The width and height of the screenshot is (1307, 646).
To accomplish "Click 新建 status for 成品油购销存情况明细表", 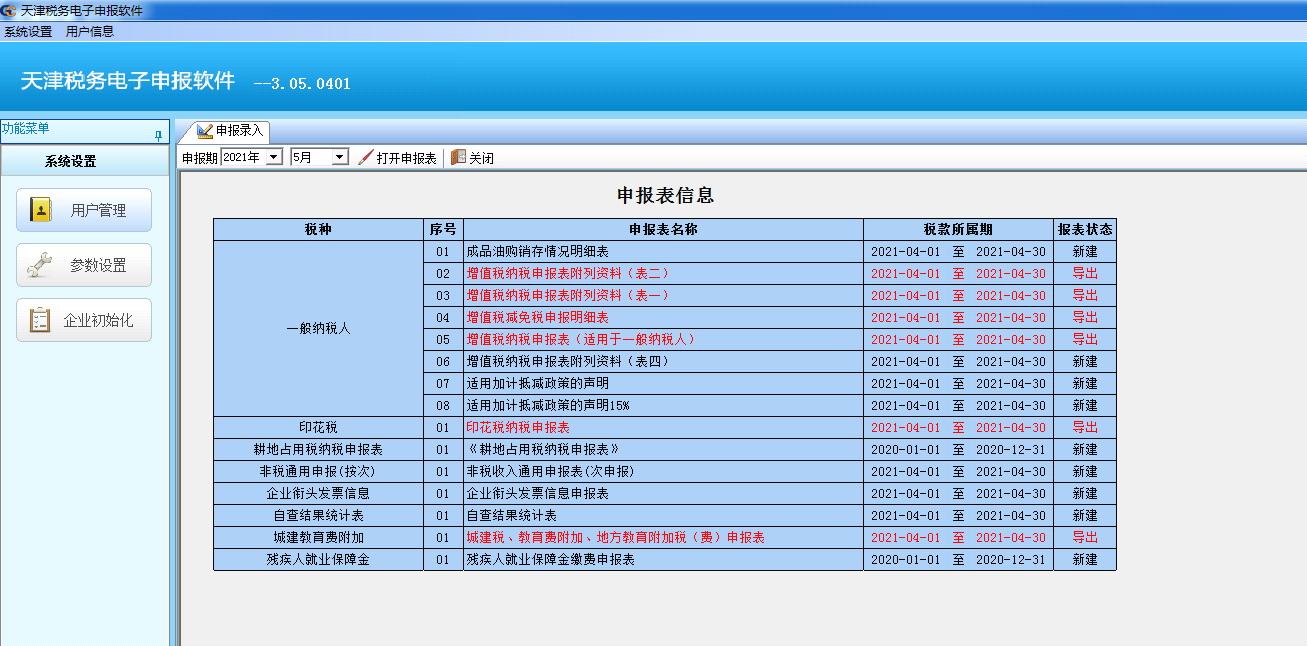I will click(x=1085, y=252).
